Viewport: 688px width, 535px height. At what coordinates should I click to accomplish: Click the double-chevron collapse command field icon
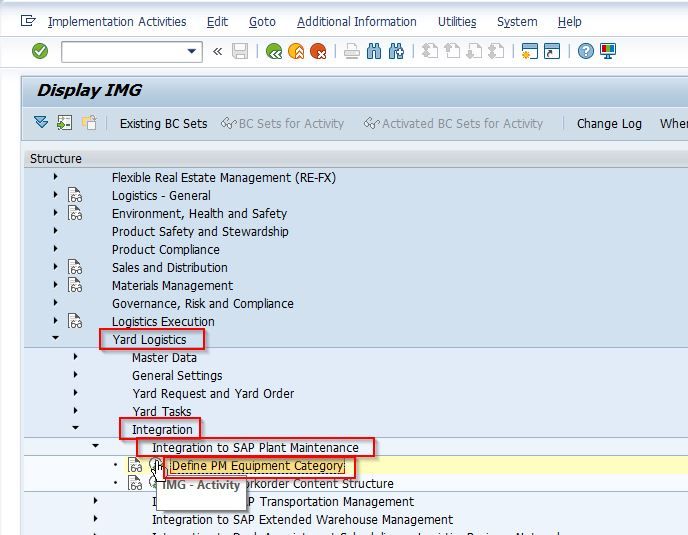pos(218,52)
